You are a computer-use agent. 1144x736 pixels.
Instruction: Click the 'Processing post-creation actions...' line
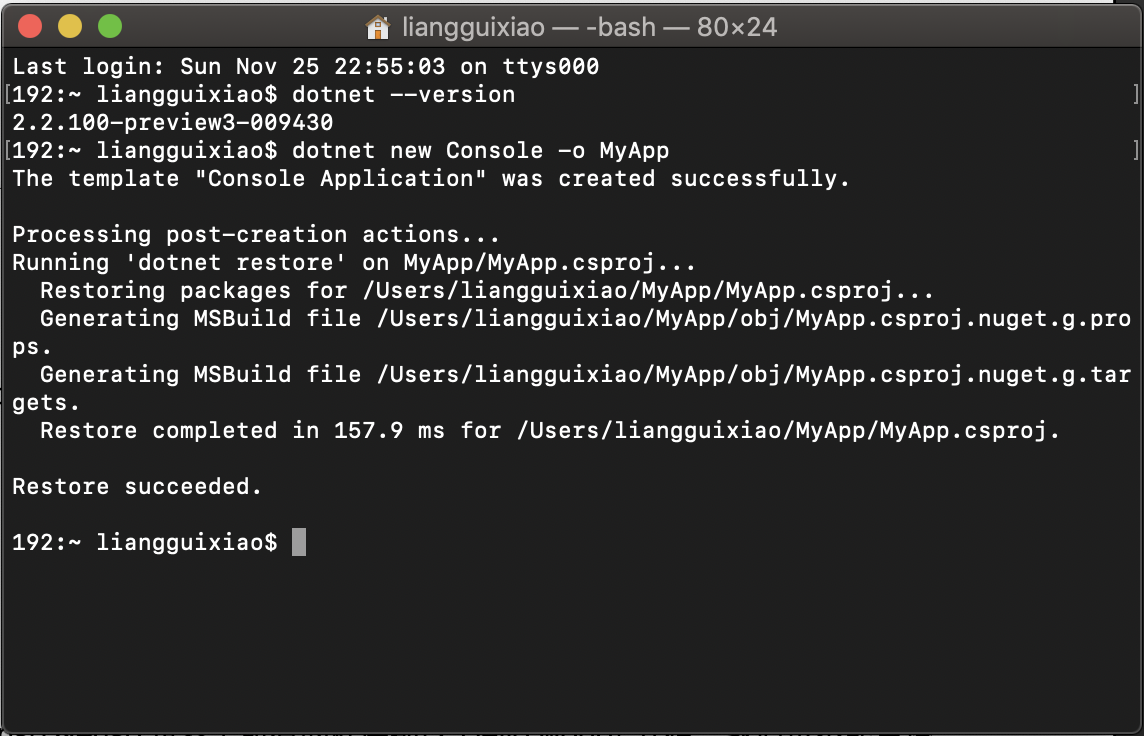click(x=256, y=235)
